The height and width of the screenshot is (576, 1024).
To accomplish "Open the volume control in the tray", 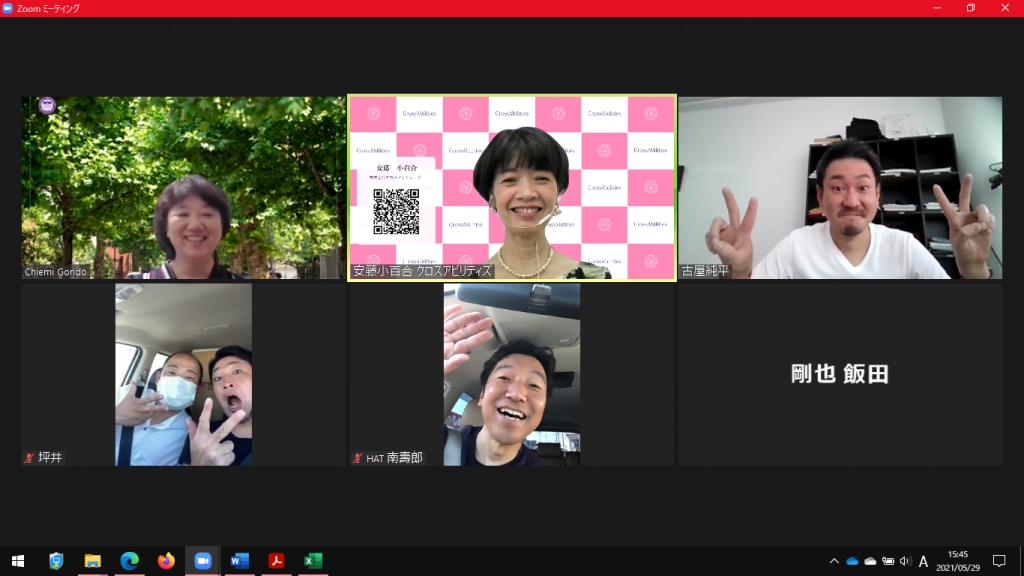I will (905, 561).
